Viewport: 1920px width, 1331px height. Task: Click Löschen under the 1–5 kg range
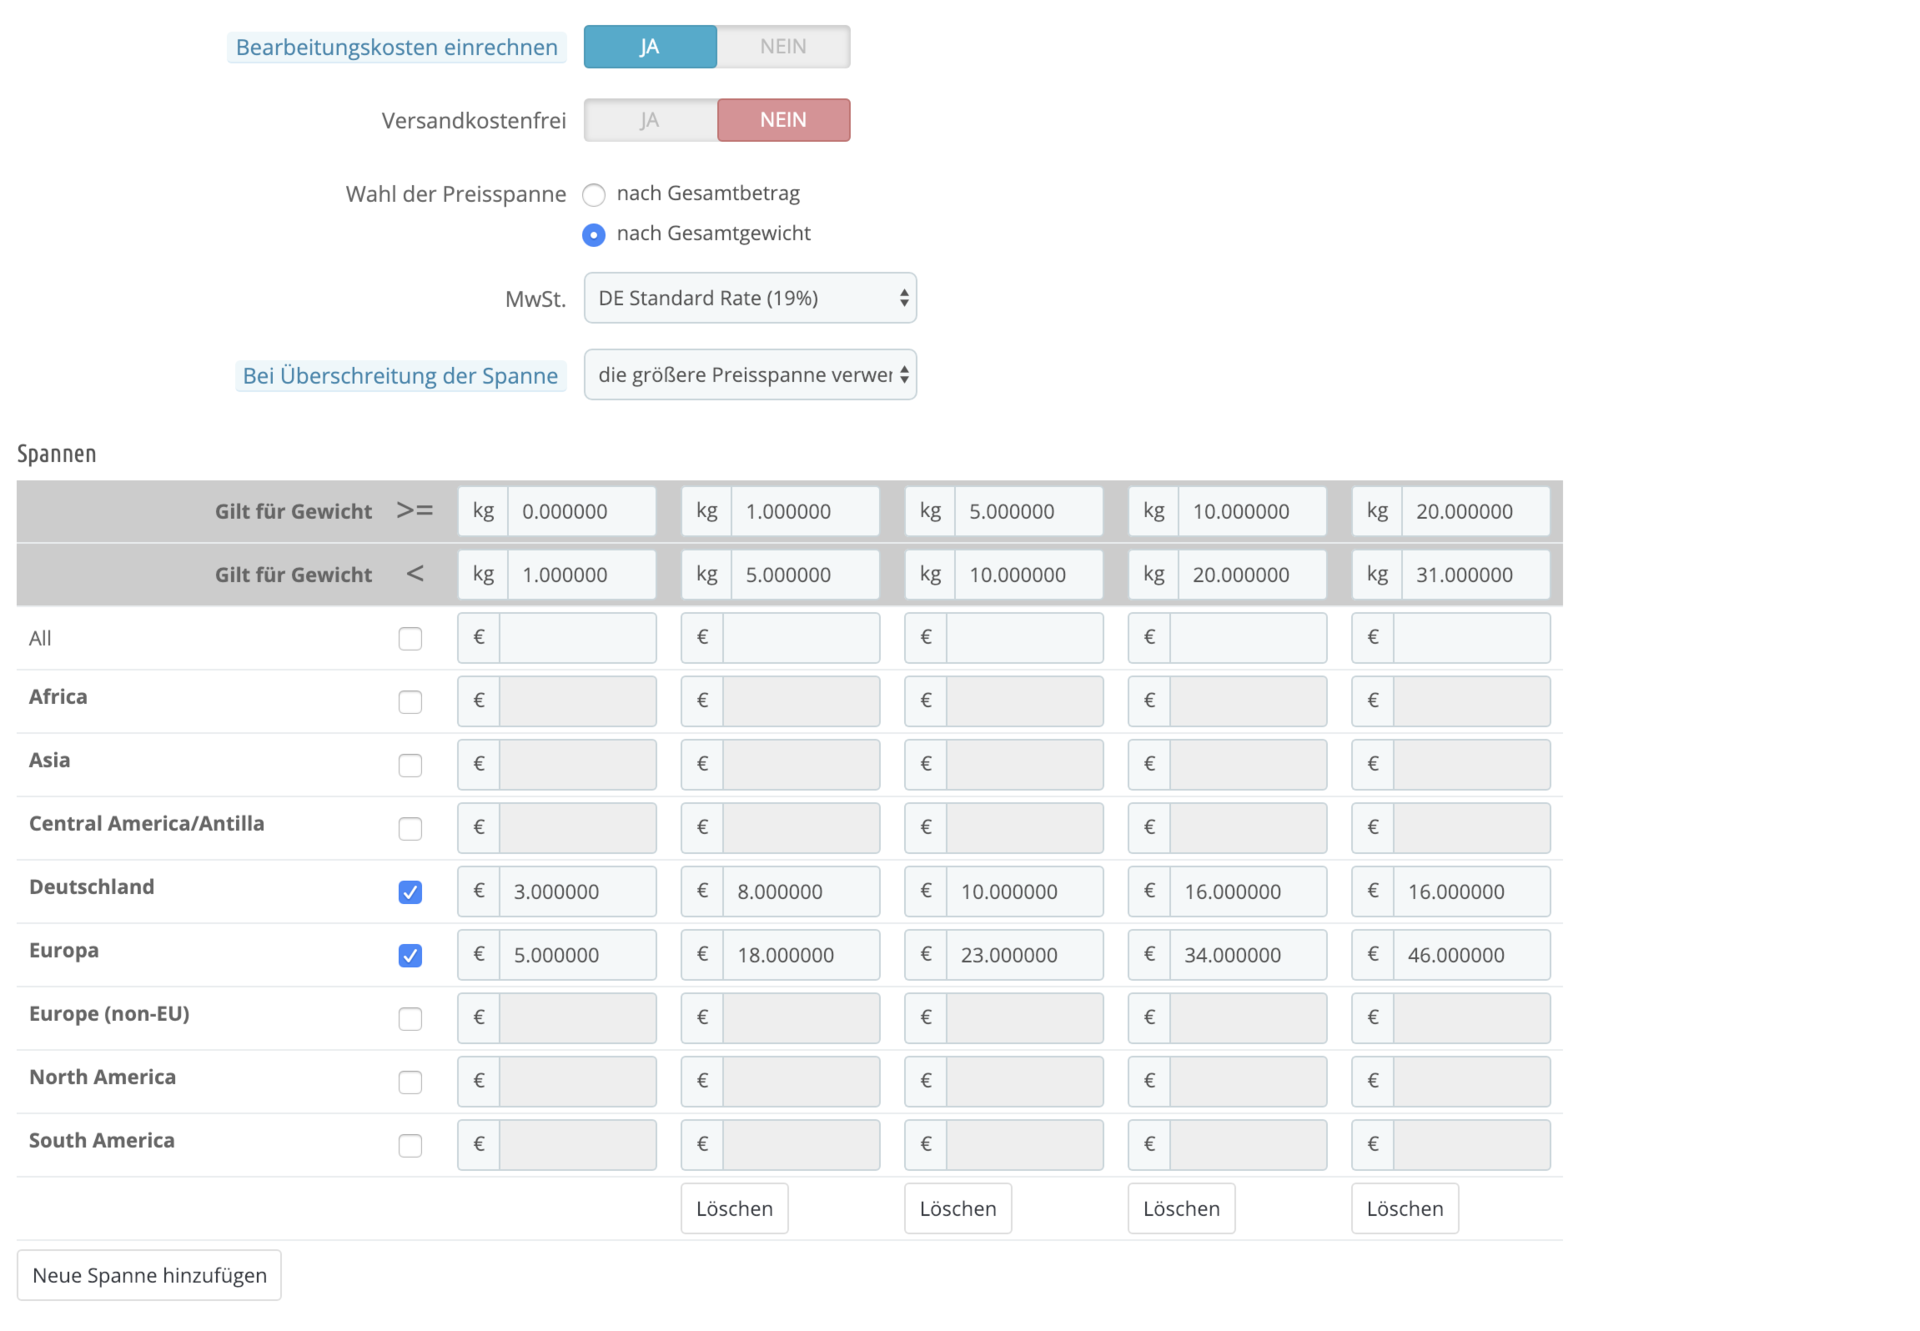coord(734,1208)
